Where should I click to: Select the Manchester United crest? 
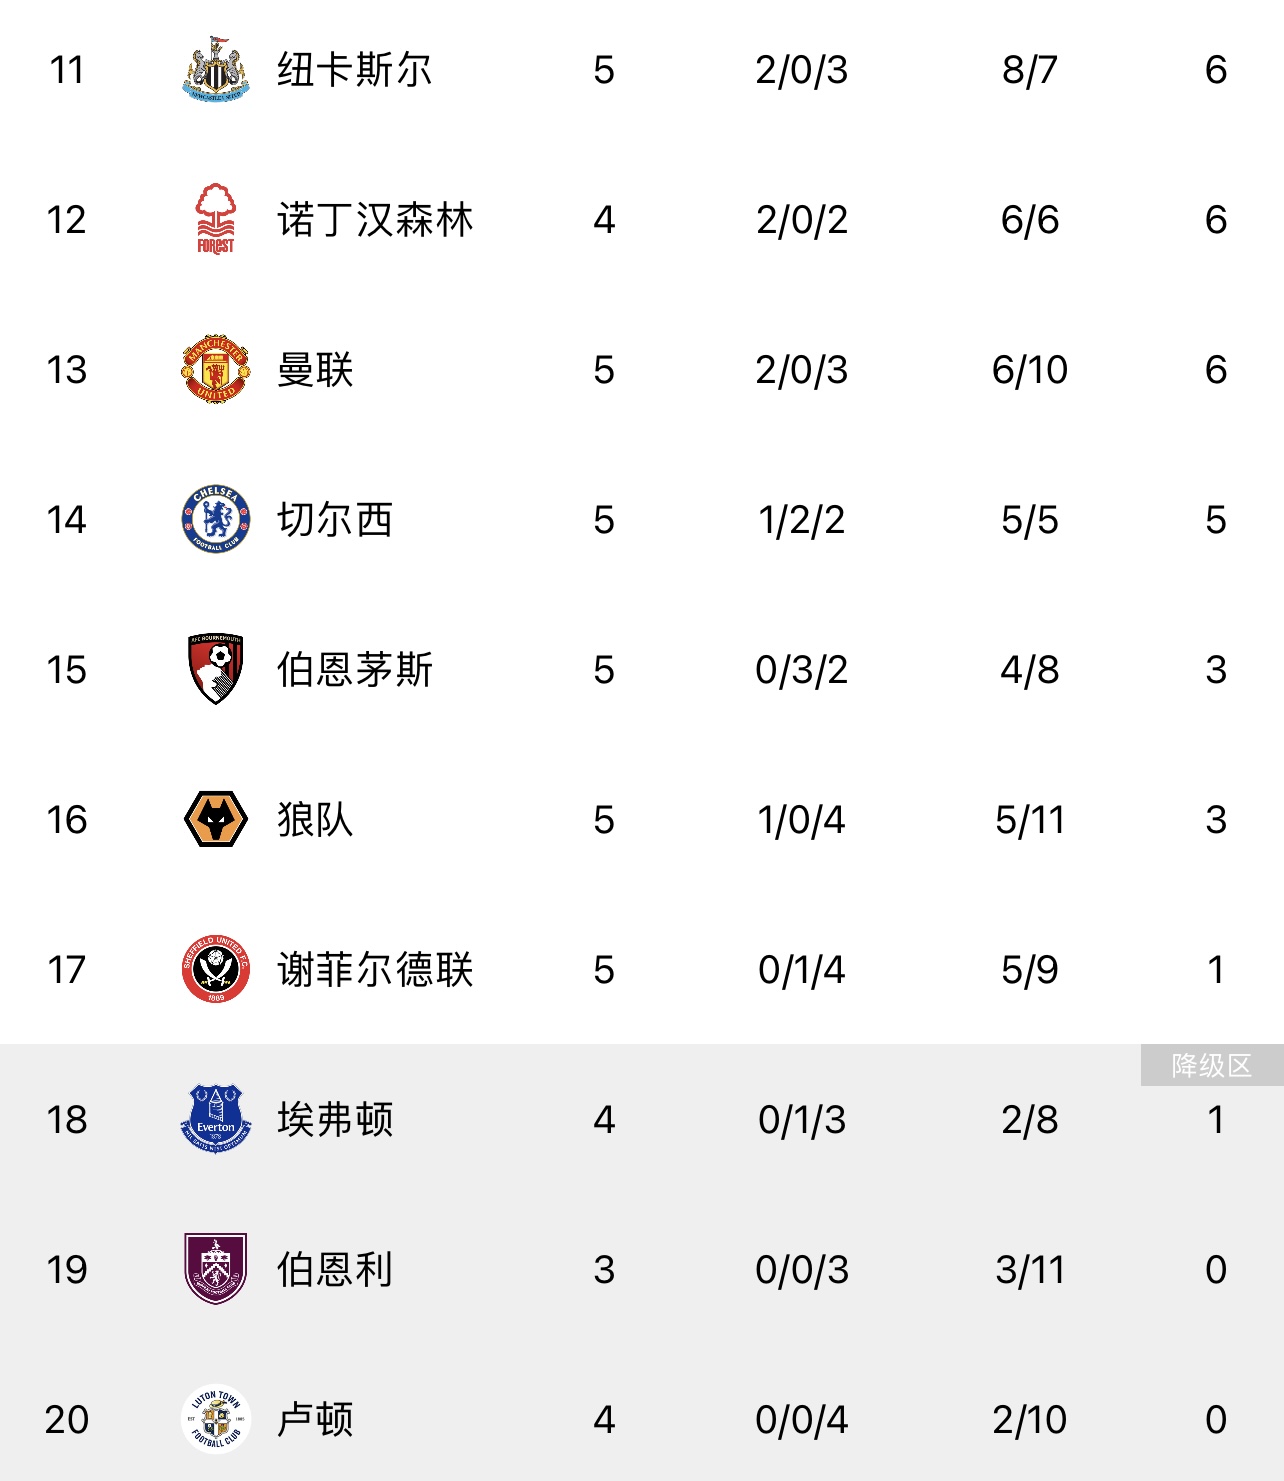point(215,370)
